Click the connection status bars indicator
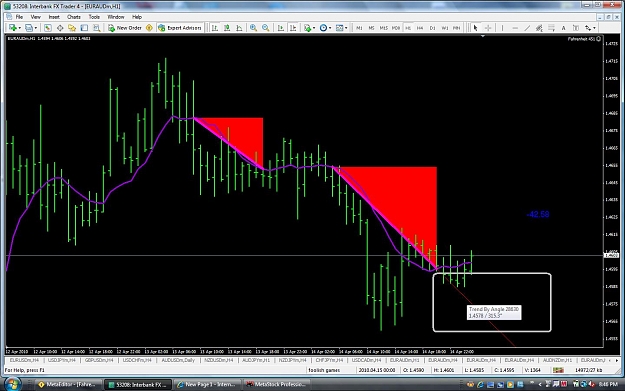Viewport: 625px width, 391px height. point(558,370)
